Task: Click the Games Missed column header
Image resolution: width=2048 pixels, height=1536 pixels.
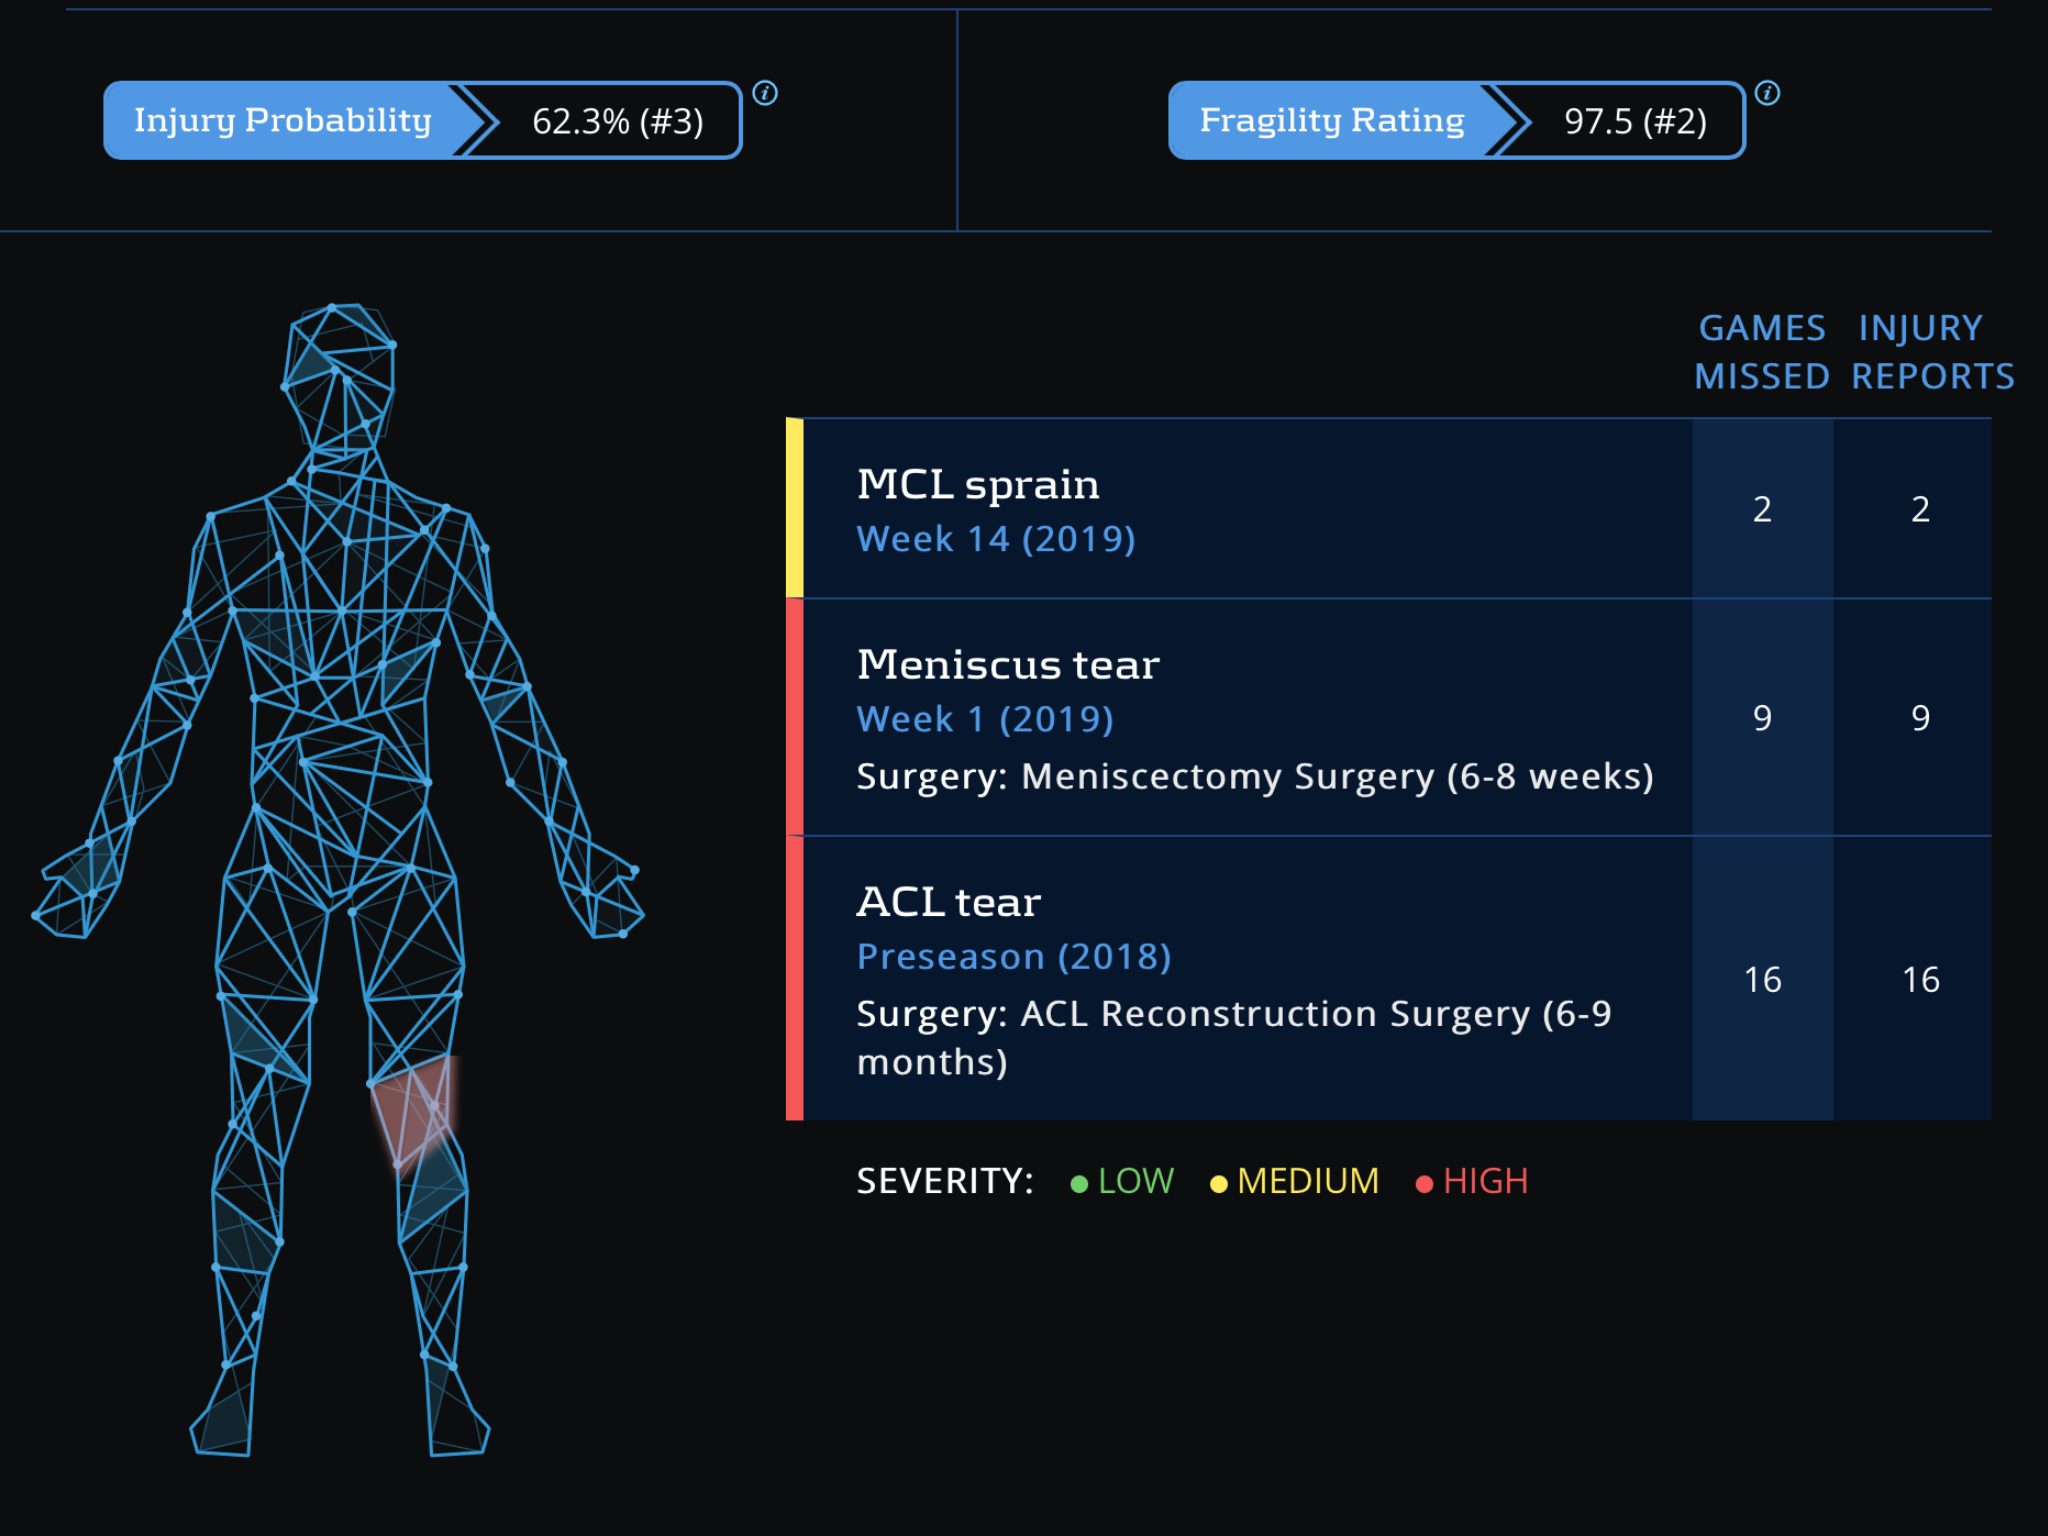Action: pyautogui.click(x=1761, y=352)
